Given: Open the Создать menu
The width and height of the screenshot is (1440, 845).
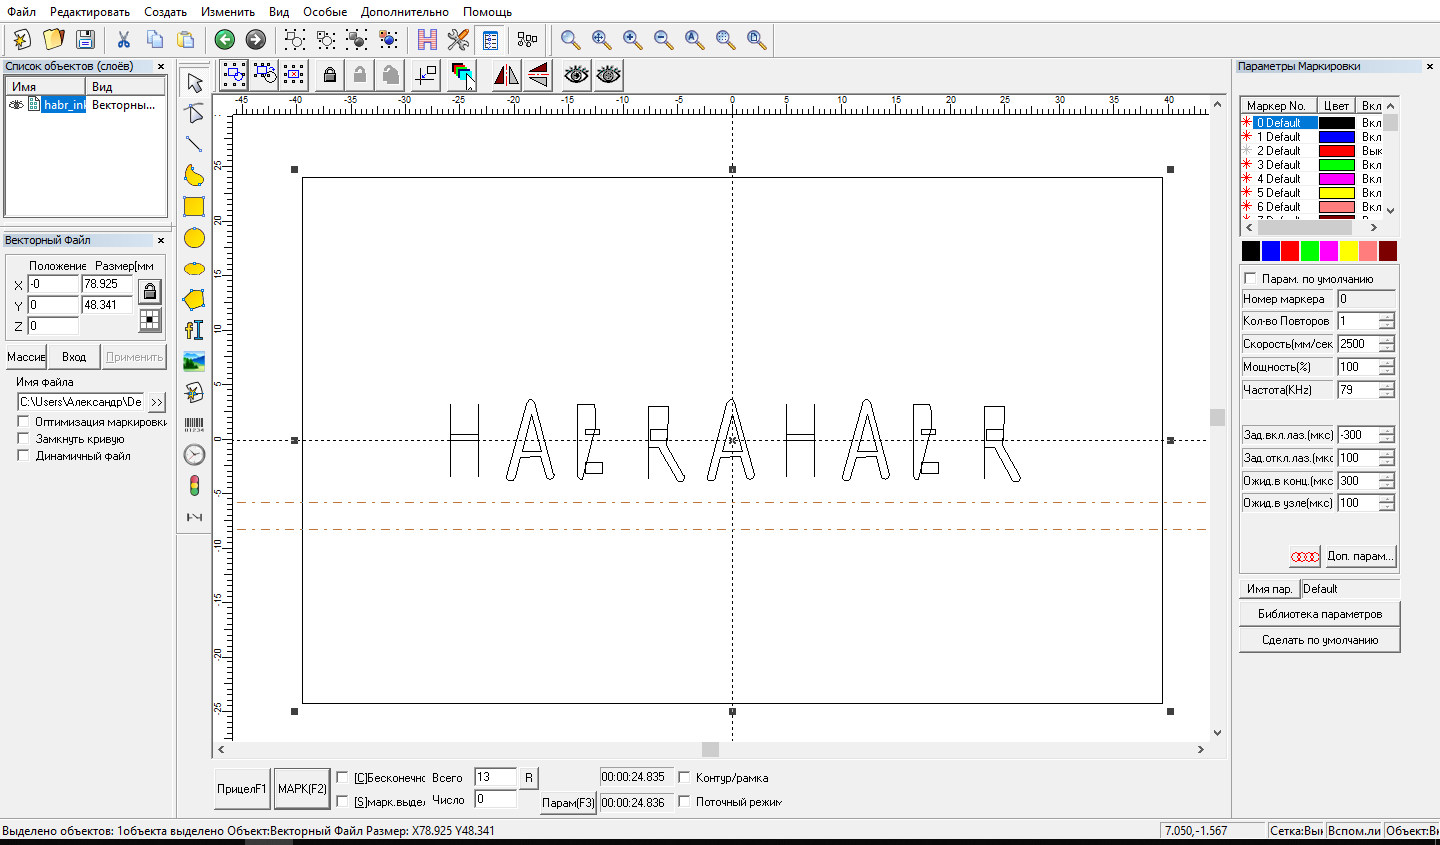Looking at the screenshot, I should (165, 12).
